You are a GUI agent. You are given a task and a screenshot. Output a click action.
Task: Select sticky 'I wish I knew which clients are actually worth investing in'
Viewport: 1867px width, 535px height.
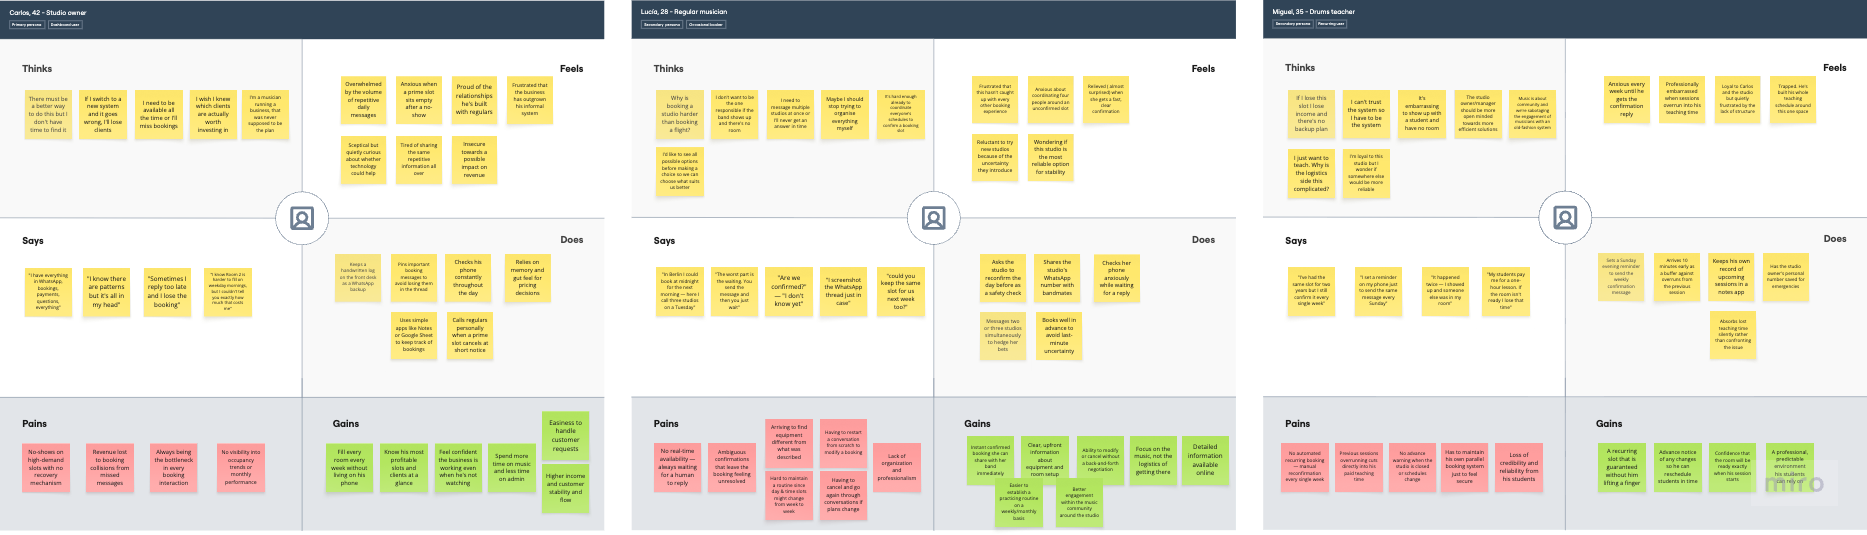213,114
